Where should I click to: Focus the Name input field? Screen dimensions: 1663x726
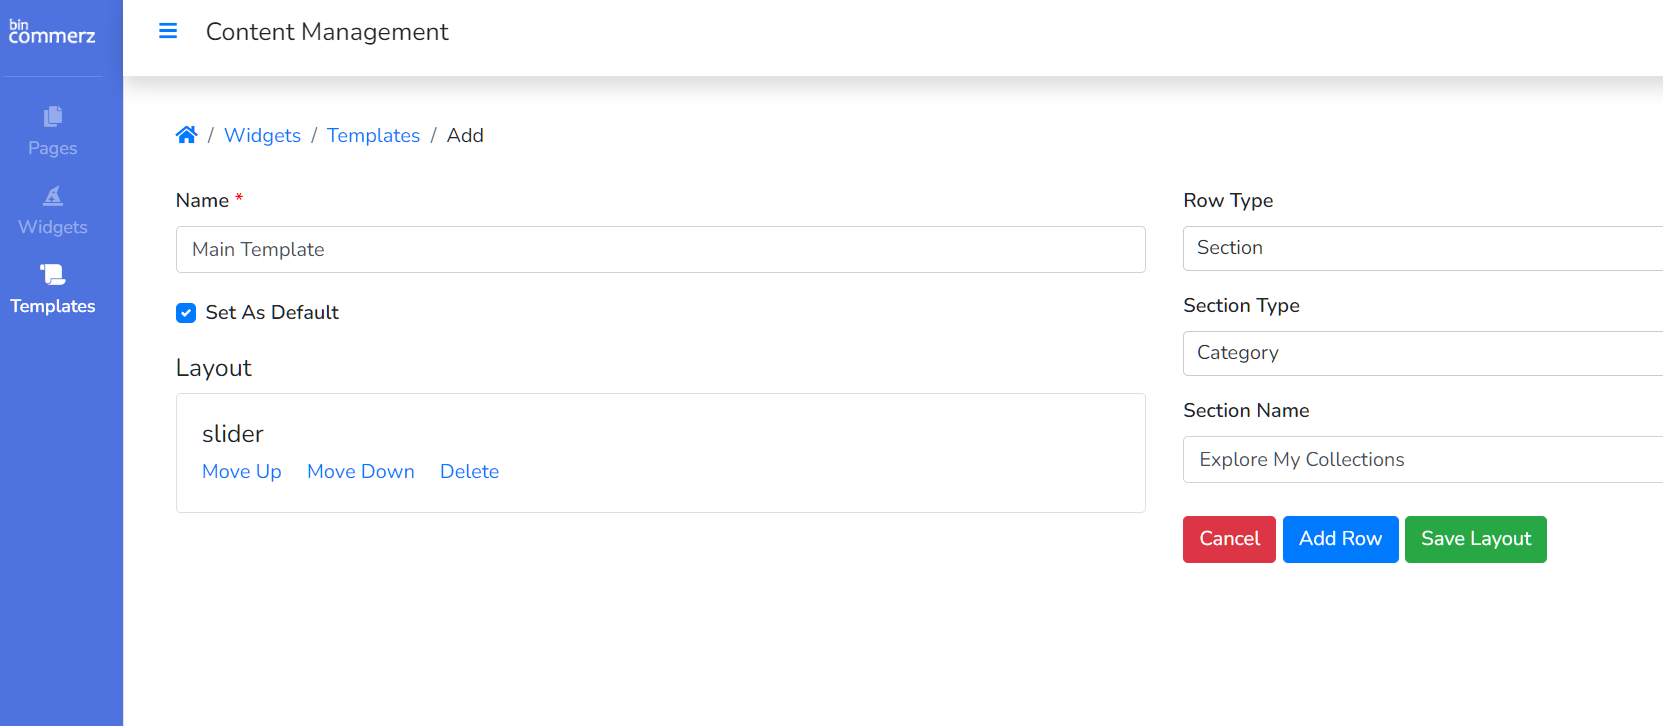point(660,249)
